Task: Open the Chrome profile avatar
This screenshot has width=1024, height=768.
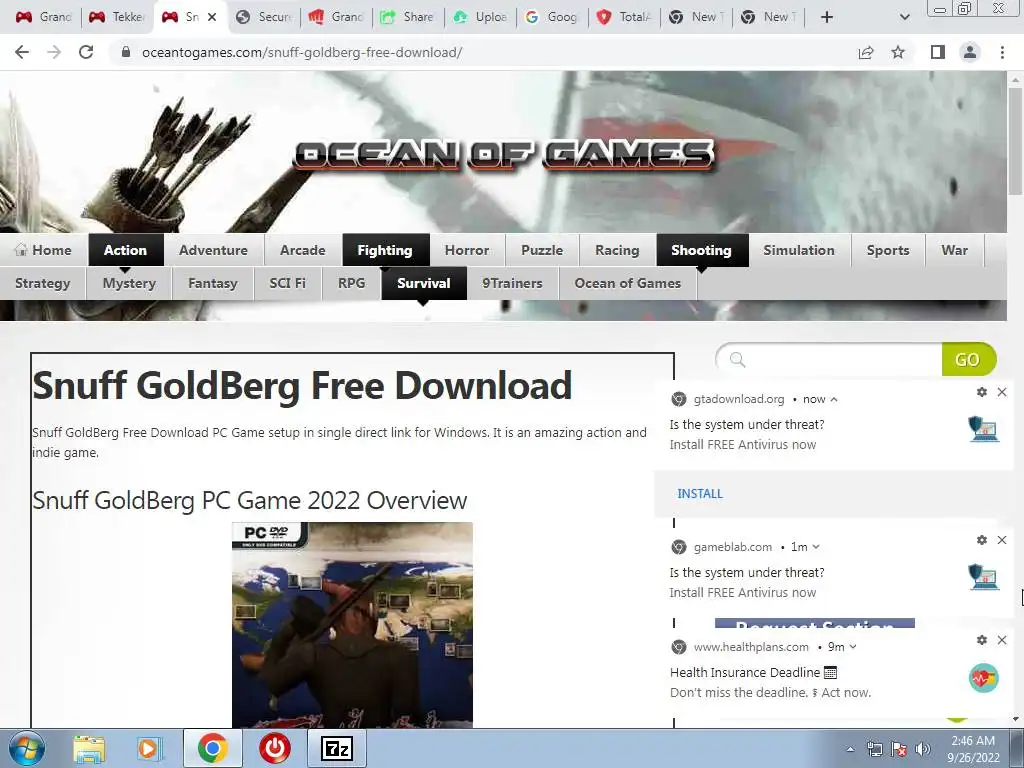Action: click(x=970, y=52)
